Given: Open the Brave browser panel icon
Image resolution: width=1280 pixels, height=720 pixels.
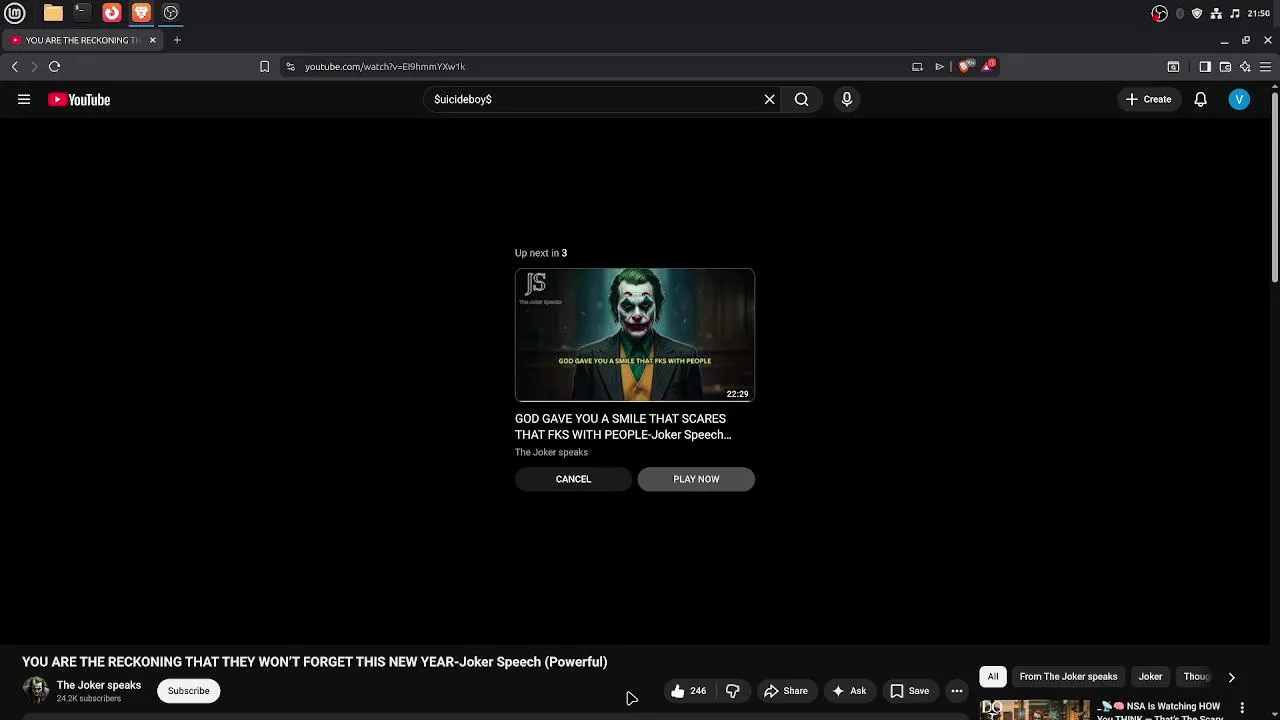Looking at the screenshot, I should [x=141, y=13].
